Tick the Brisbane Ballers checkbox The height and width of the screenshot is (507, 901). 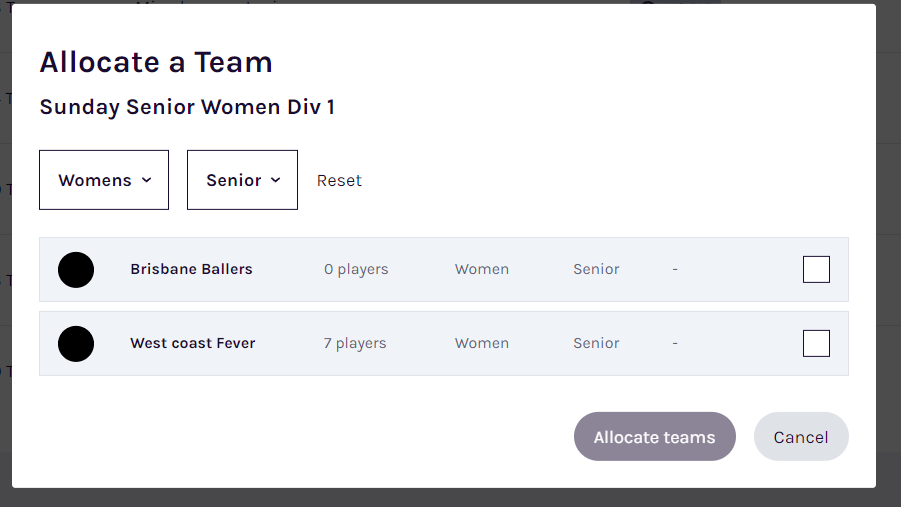coord(816,270)
